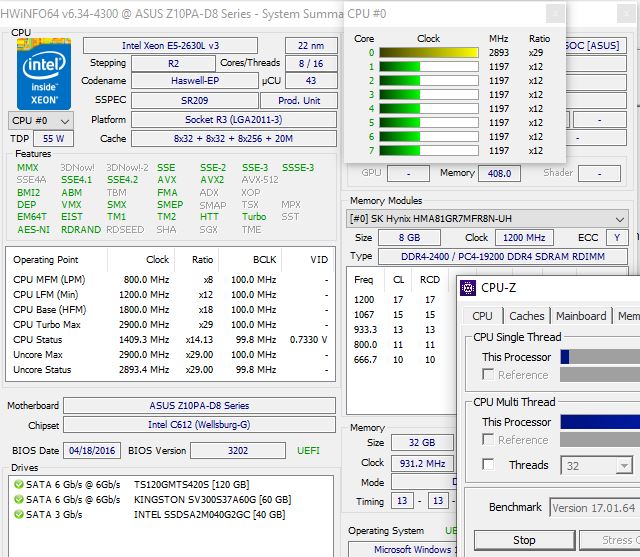Click green status icon for KINGSTON SV300S37A60G drive

coord(18,499)
